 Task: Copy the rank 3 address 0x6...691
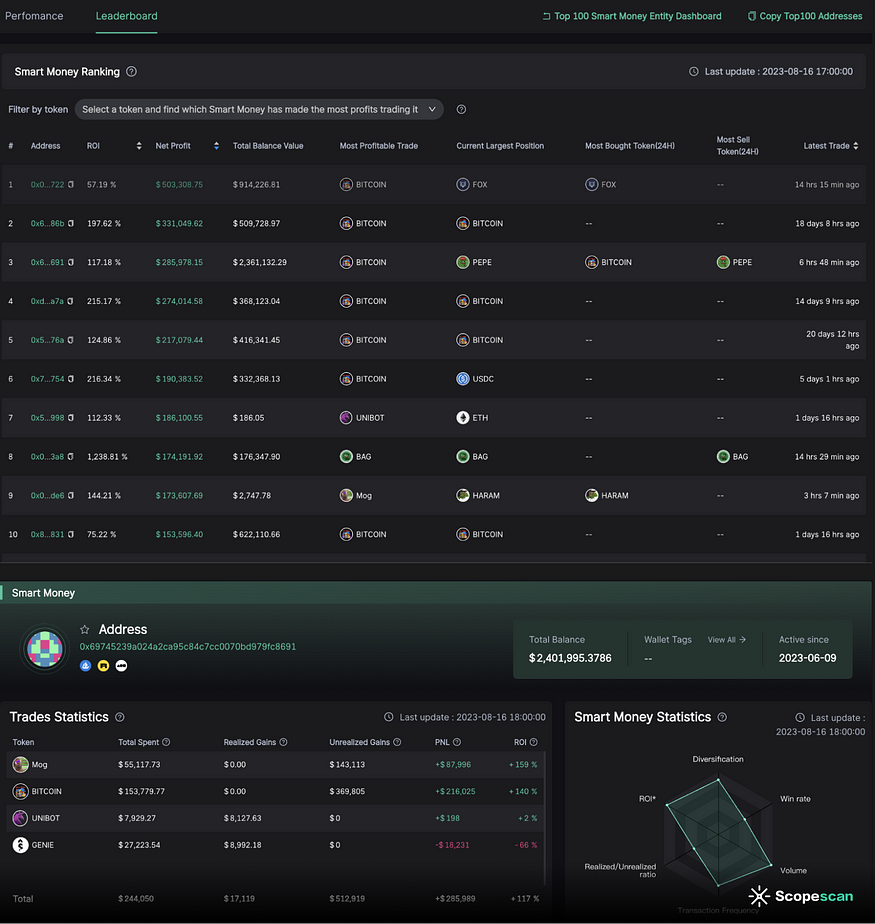[70, 263]
